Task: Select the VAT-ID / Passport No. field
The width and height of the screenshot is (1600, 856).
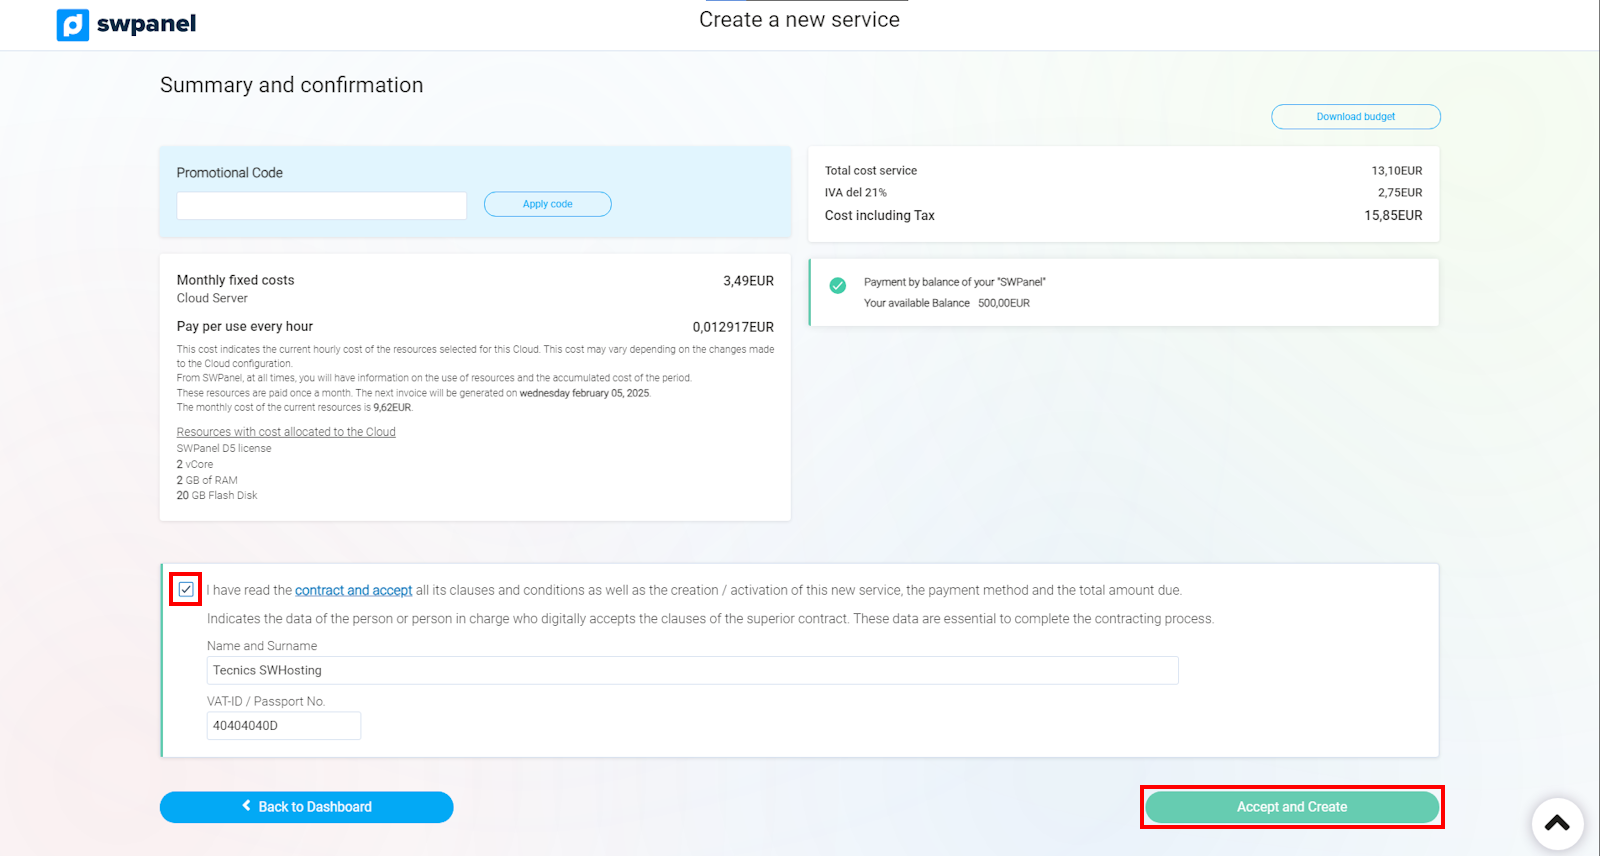Action: (x=283, y=726)
